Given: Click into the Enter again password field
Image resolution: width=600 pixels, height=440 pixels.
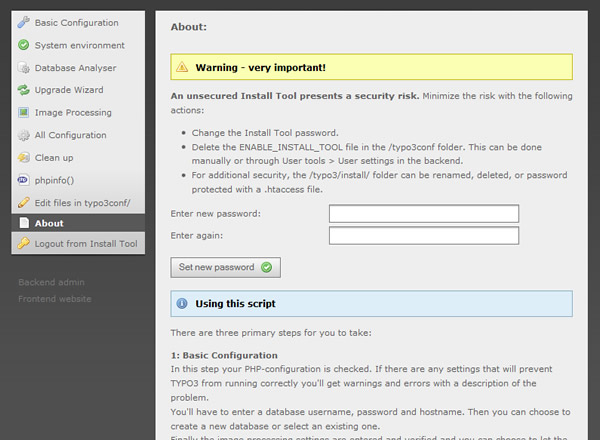Looking at the screenshot, I should click(423, 236).
